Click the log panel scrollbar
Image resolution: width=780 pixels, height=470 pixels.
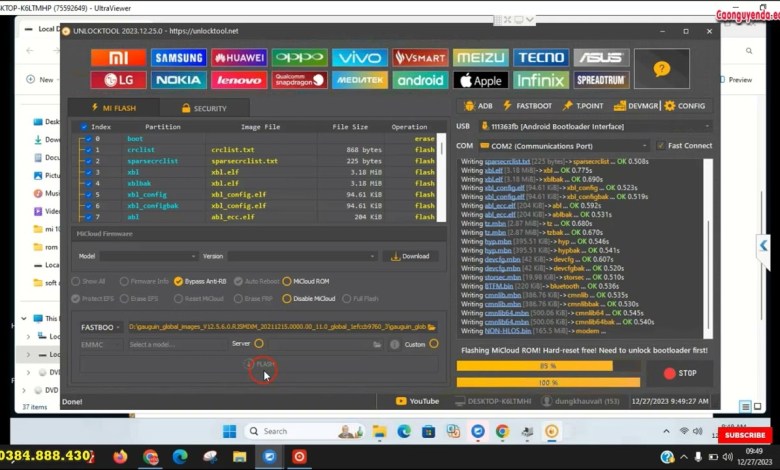click(x=708, y=249)
